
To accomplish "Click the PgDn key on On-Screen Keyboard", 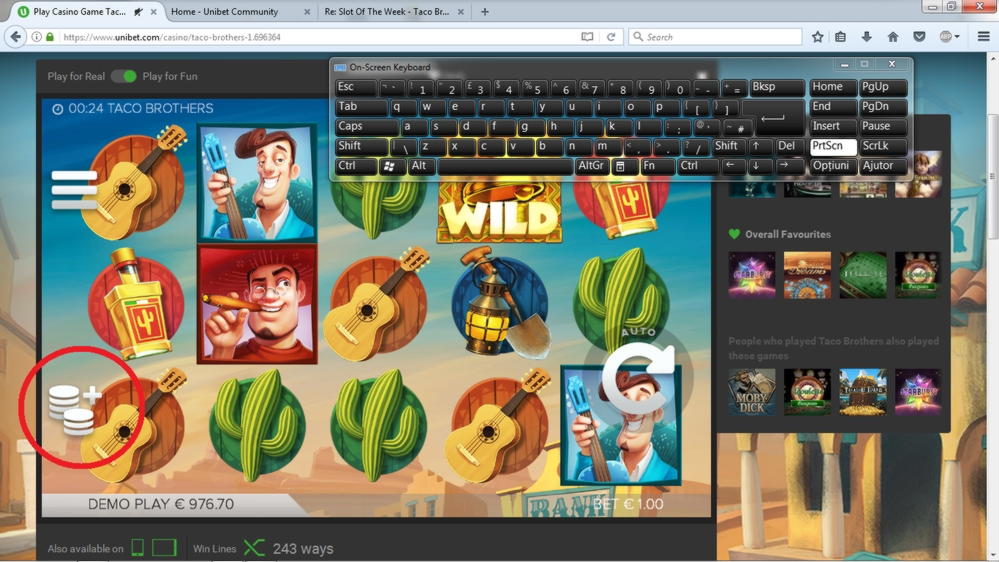I will 882,107.
